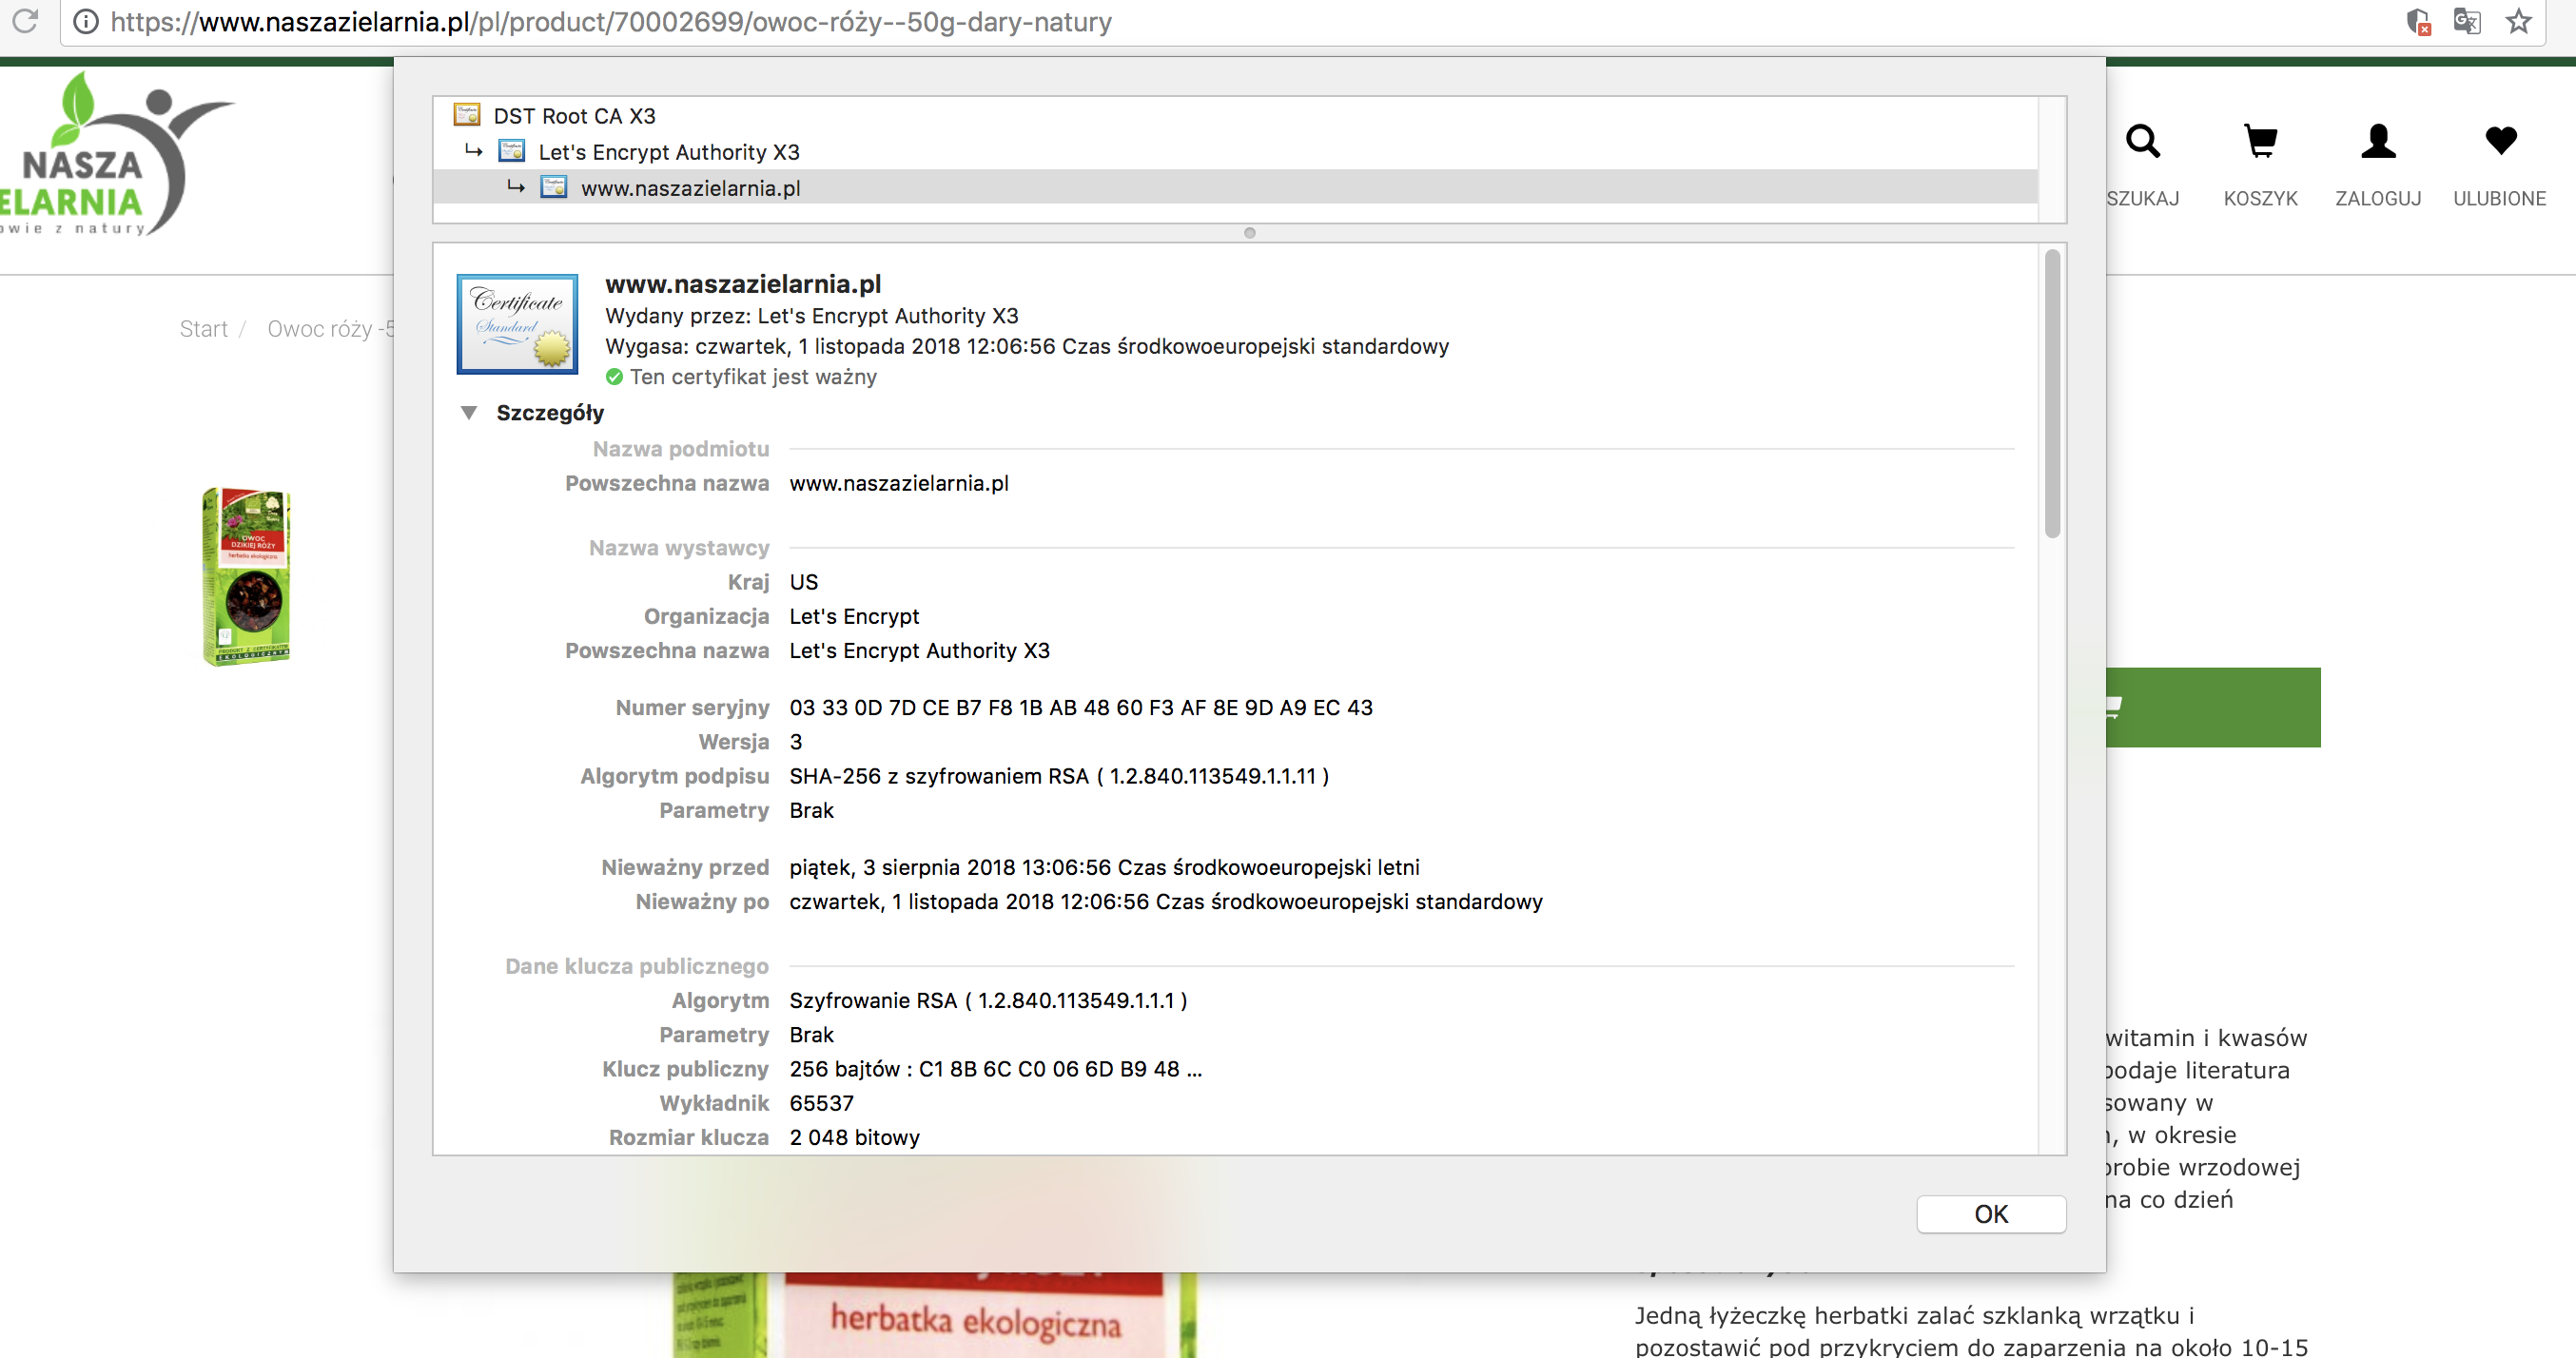Select DST Root CA X3 certificate

point(574,116)
